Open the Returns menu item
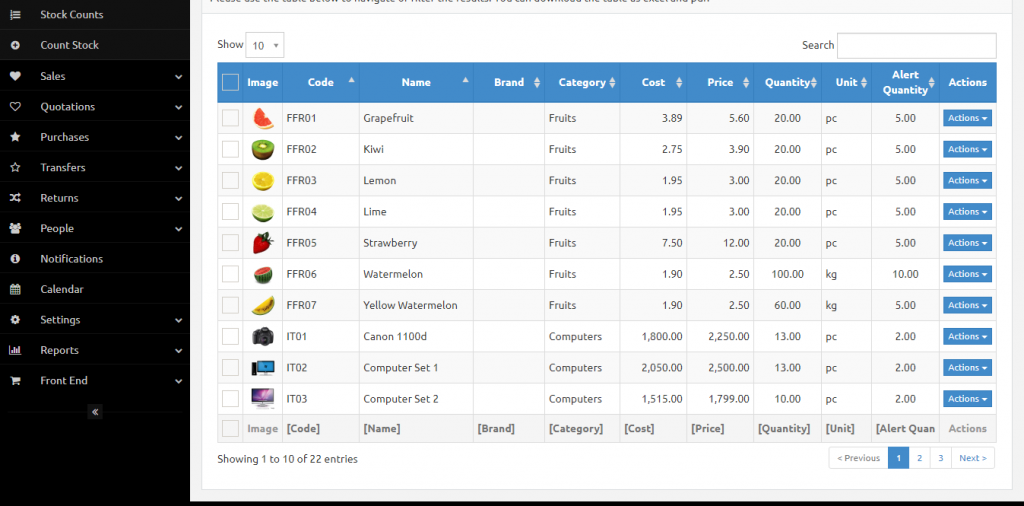The width and height of the screenshot is (1024, 506). 95,198
